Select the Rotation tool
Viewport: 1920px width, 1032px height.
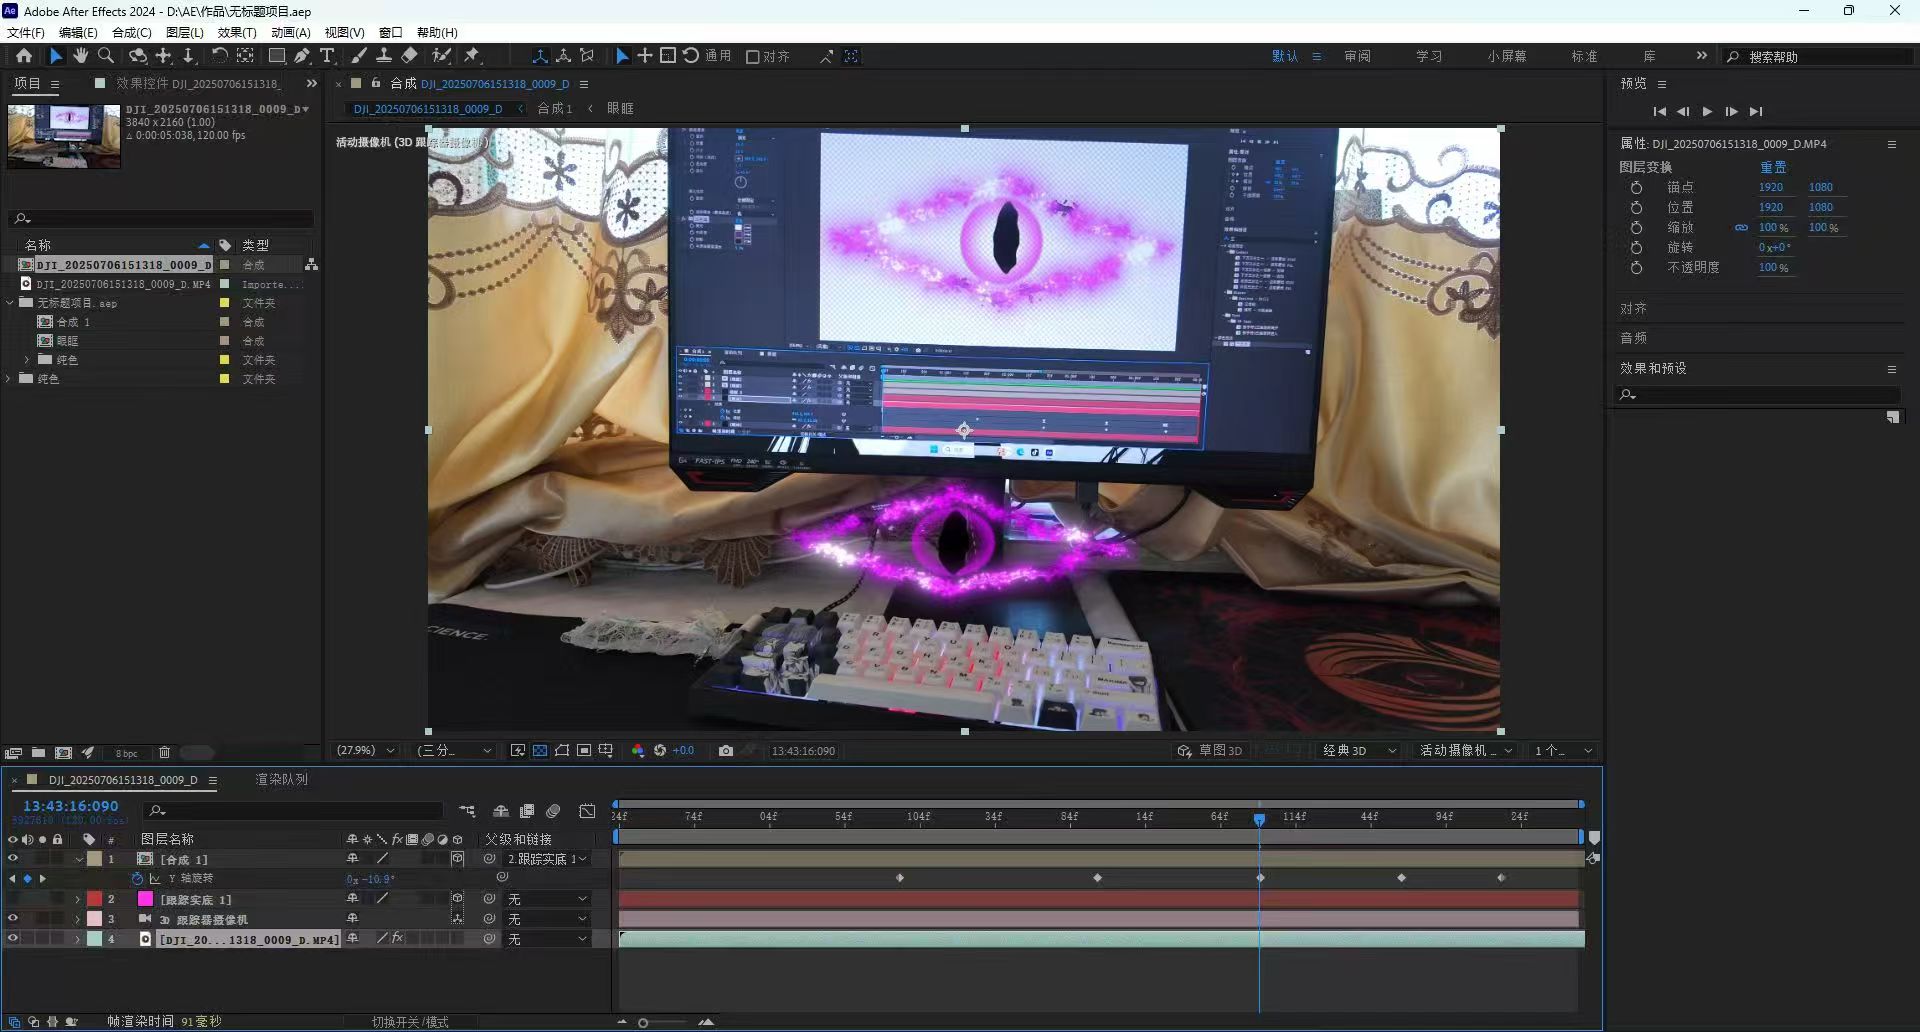pos(219,56)
